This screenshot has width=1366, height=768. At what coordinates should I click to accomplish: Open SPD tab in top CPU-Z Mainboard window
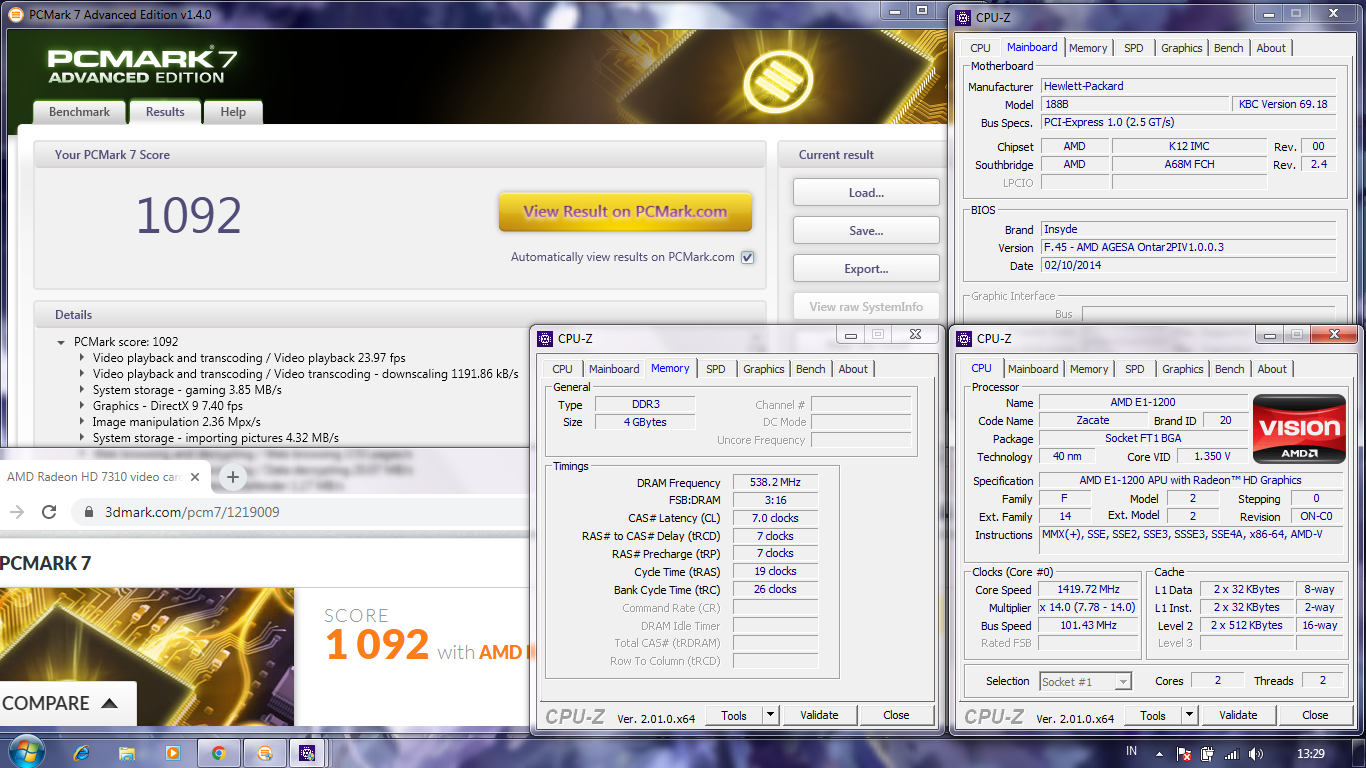1134,48
